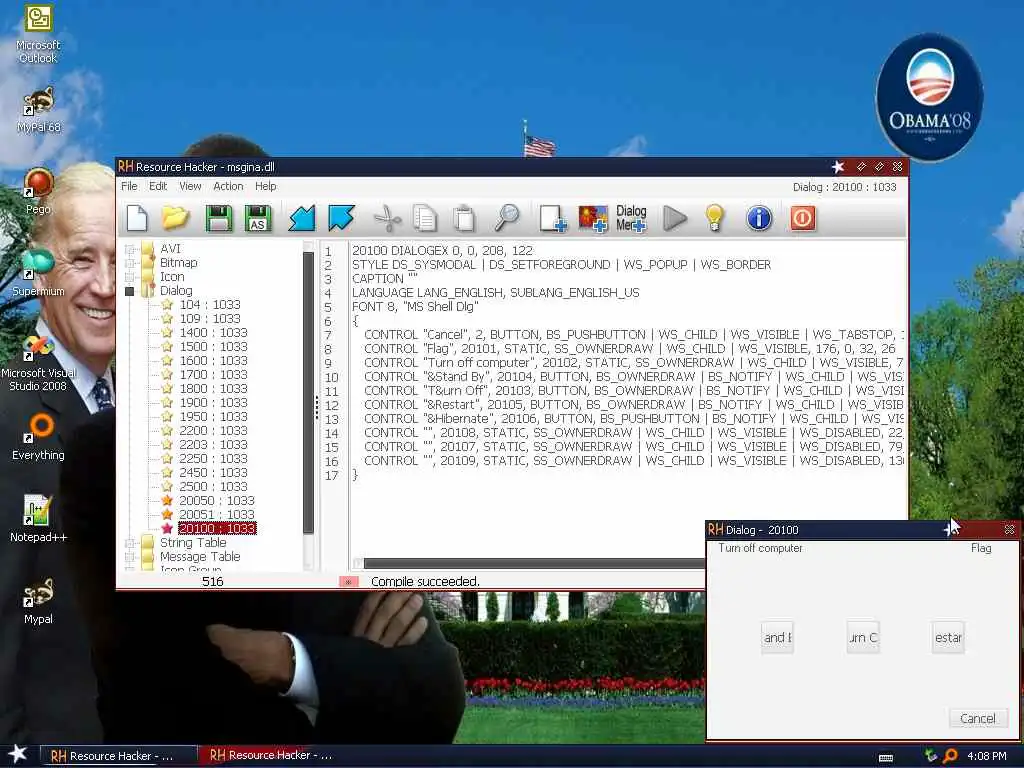Click the import resource blue arrow icon
1024x768 pixels.
pos(302,218)
